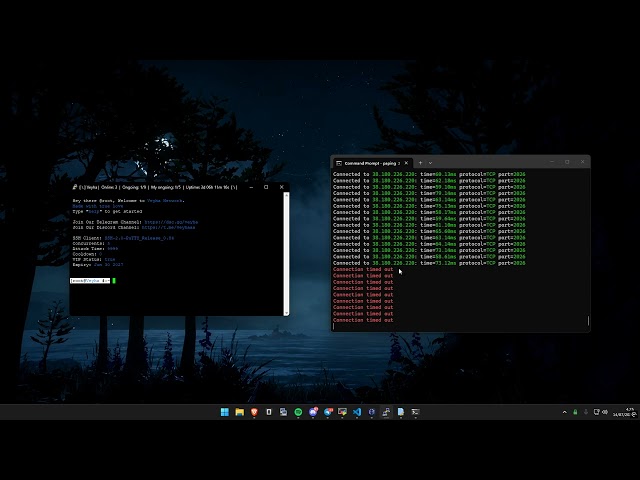
Task: Open Spotify from the taskbar
Action: click(298, 412)
